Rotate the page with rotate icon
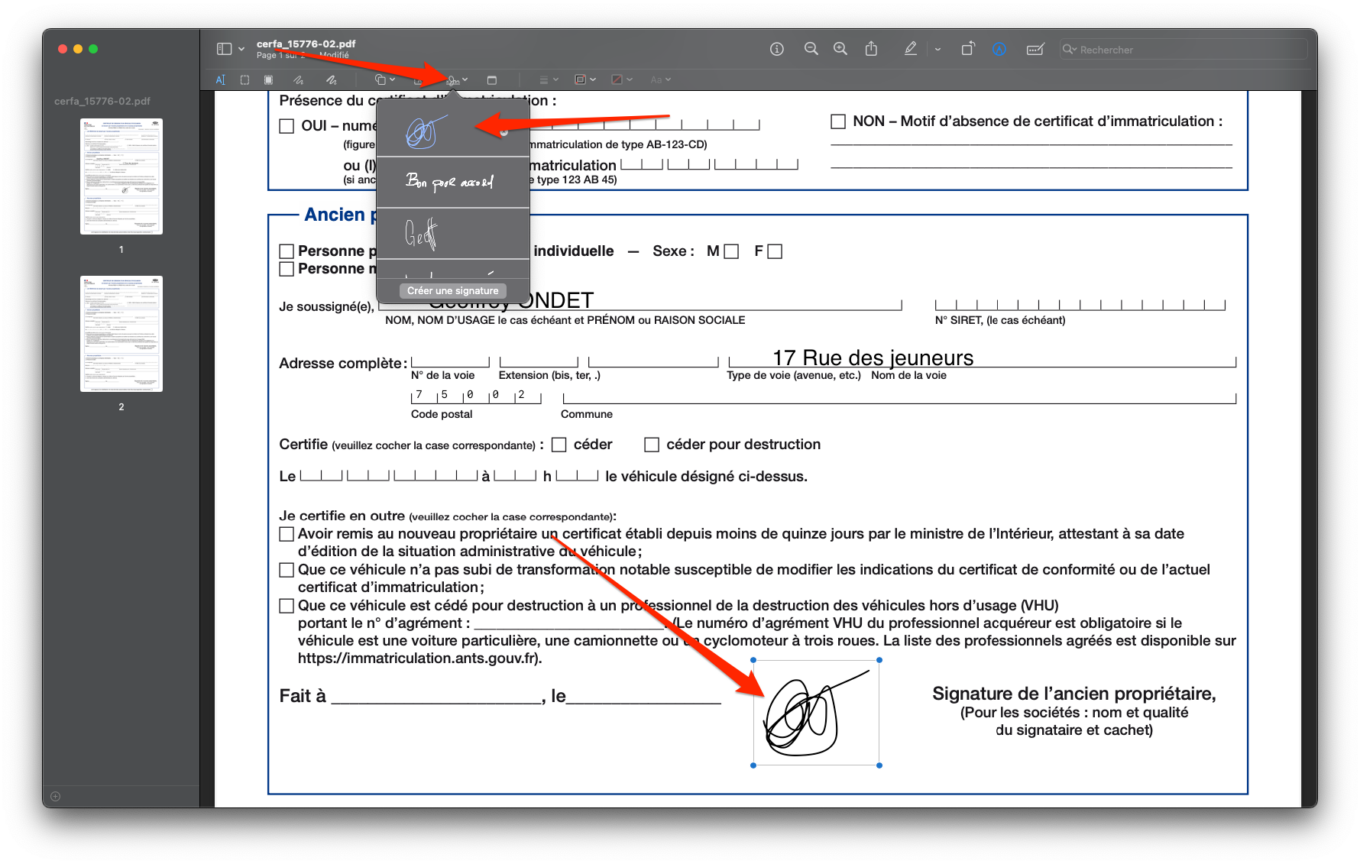 tap(968, 49)
